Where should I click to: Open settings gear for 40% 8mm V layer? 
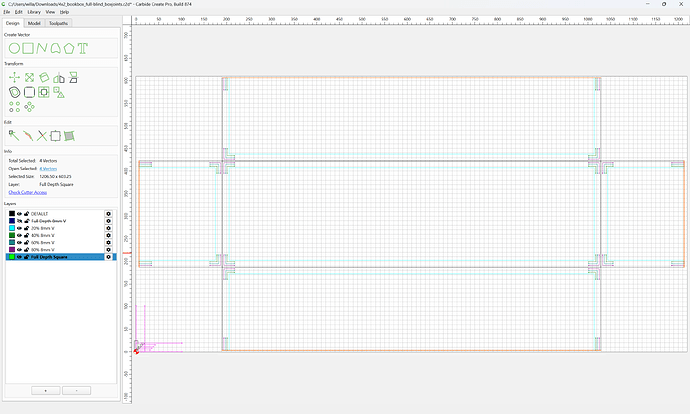tap(108, 235)
